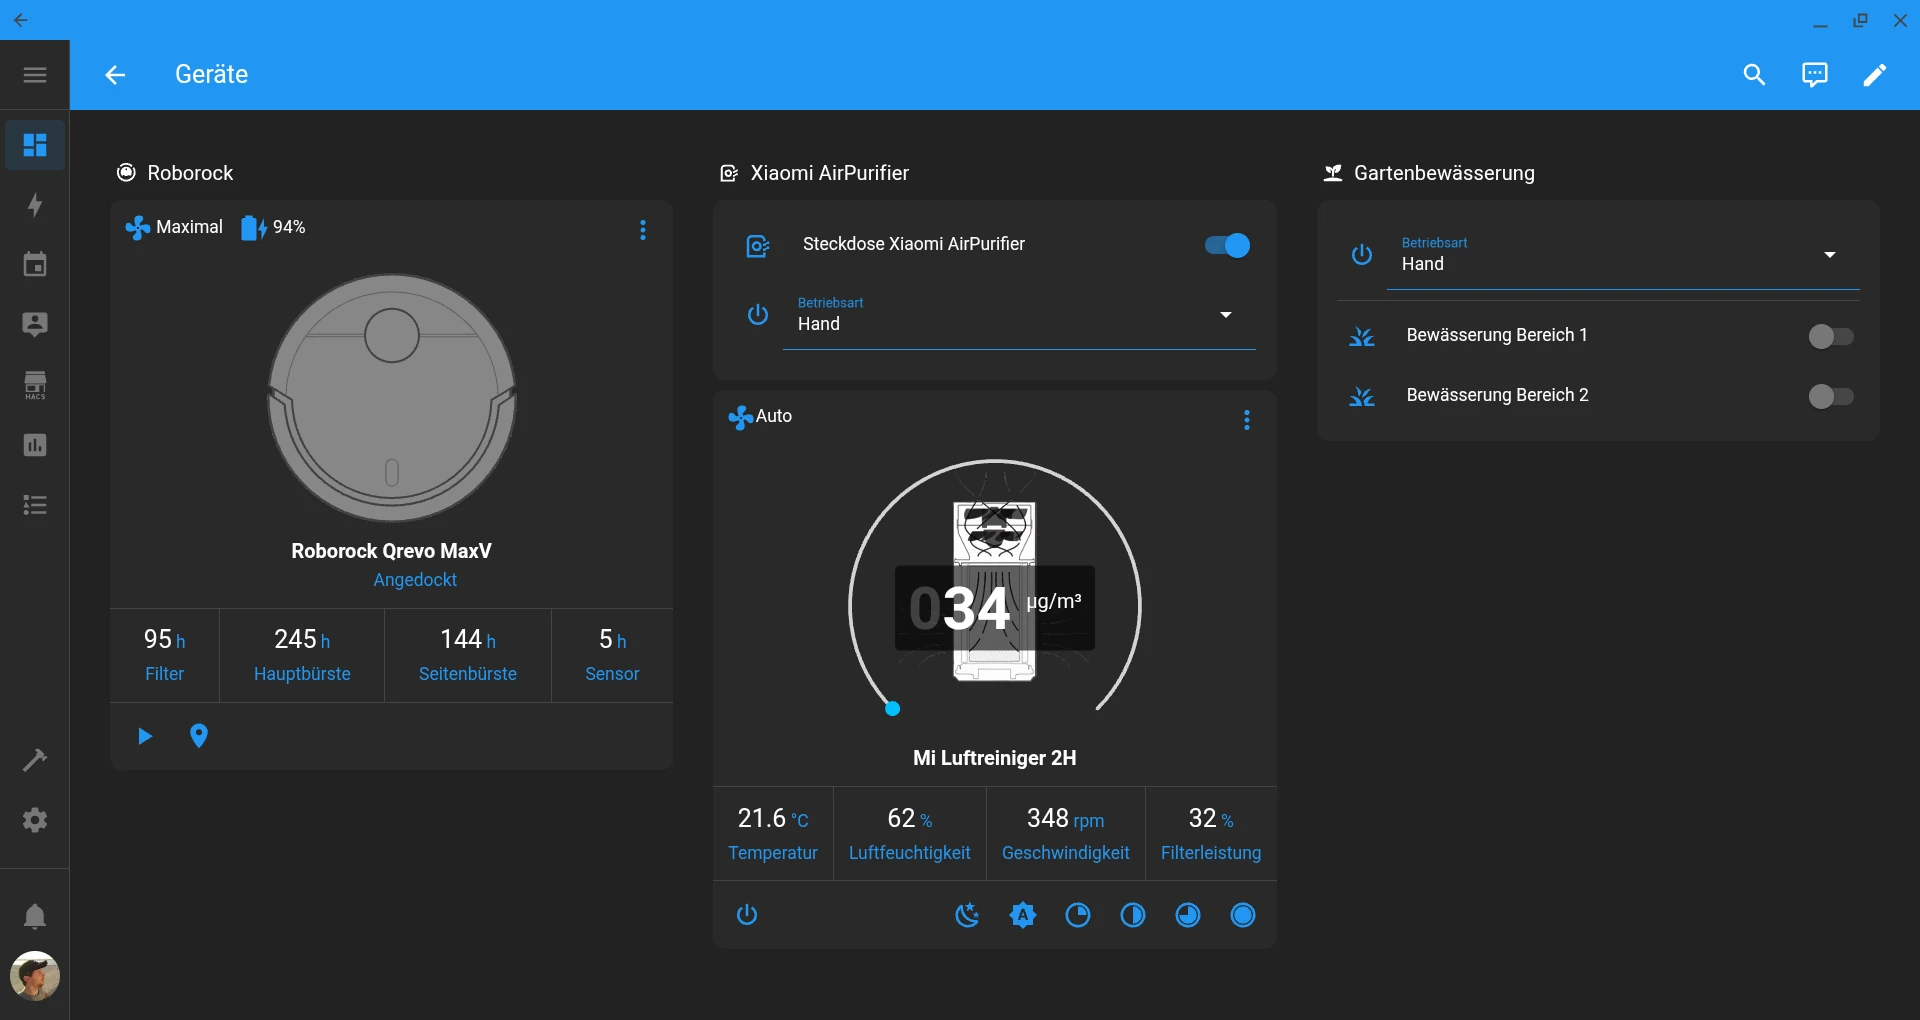1920x1020 pixels.
Task: Open the Energy lightning-bolt sidebar item
Action: (35, 205)
